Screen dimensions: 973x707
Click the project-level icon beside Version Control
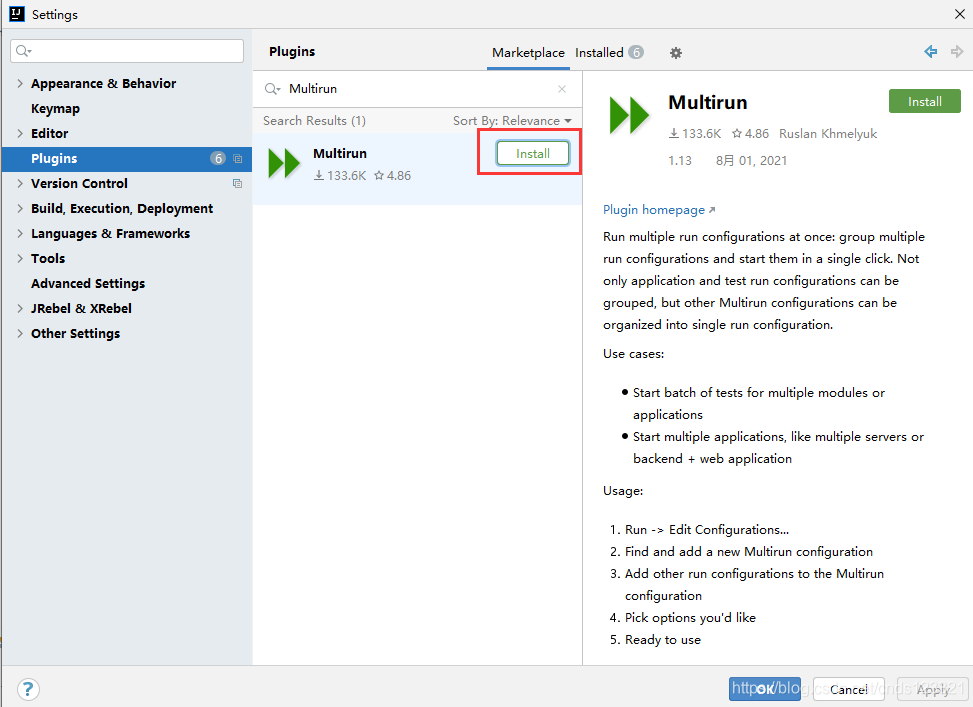(x=237, y=184)
